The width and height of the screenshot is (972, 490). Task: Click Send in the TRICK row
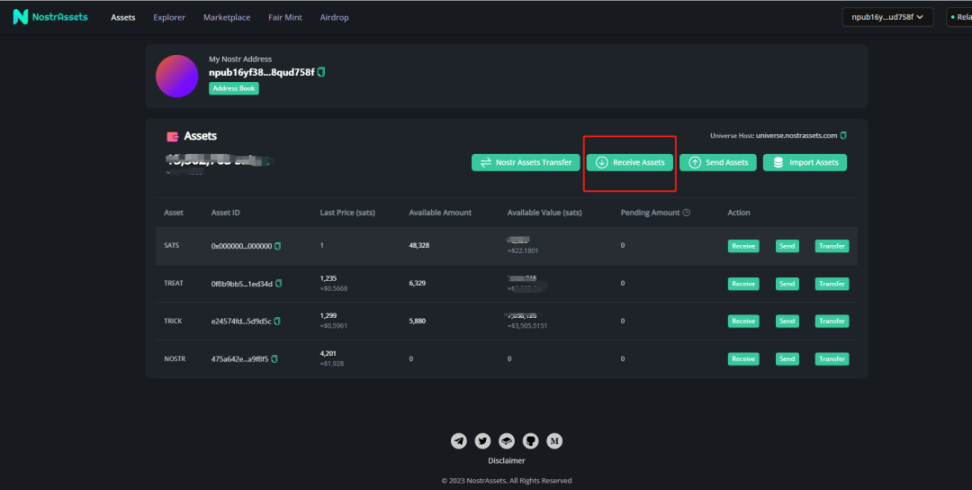[787, 321]
